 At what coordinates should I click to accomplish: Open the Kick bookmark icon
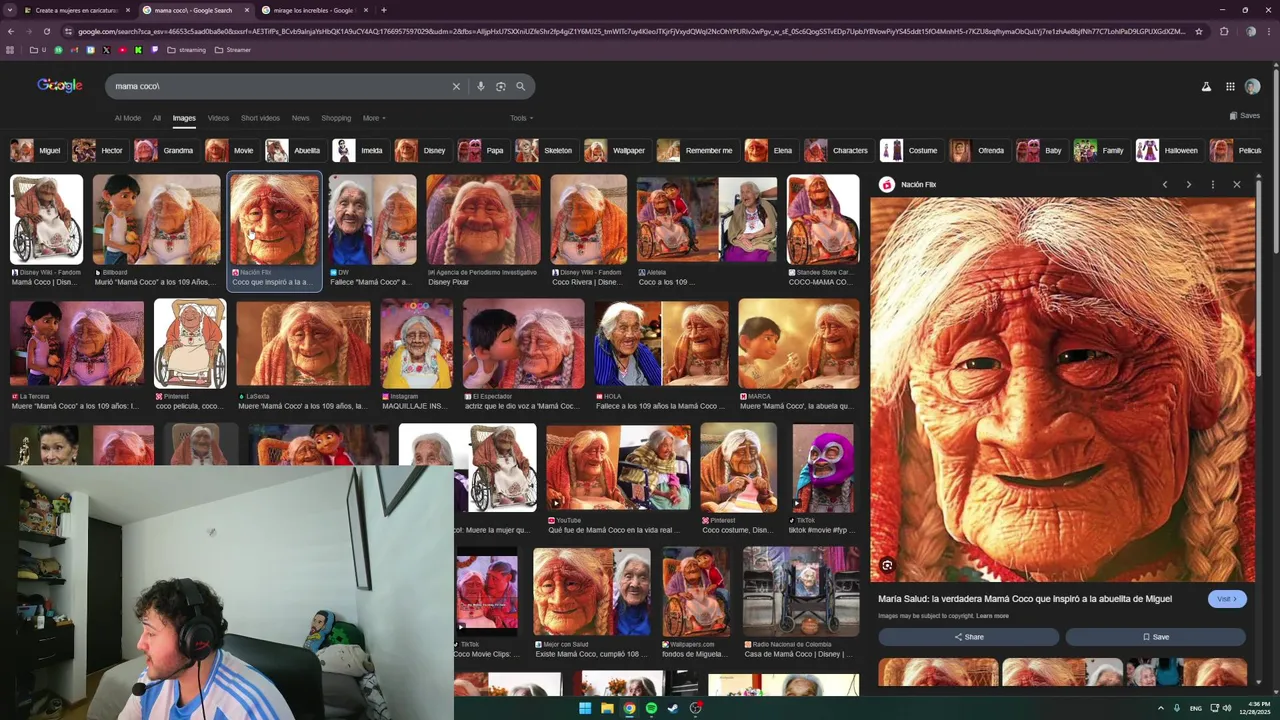pyautogui.click(x=138, y=50)
